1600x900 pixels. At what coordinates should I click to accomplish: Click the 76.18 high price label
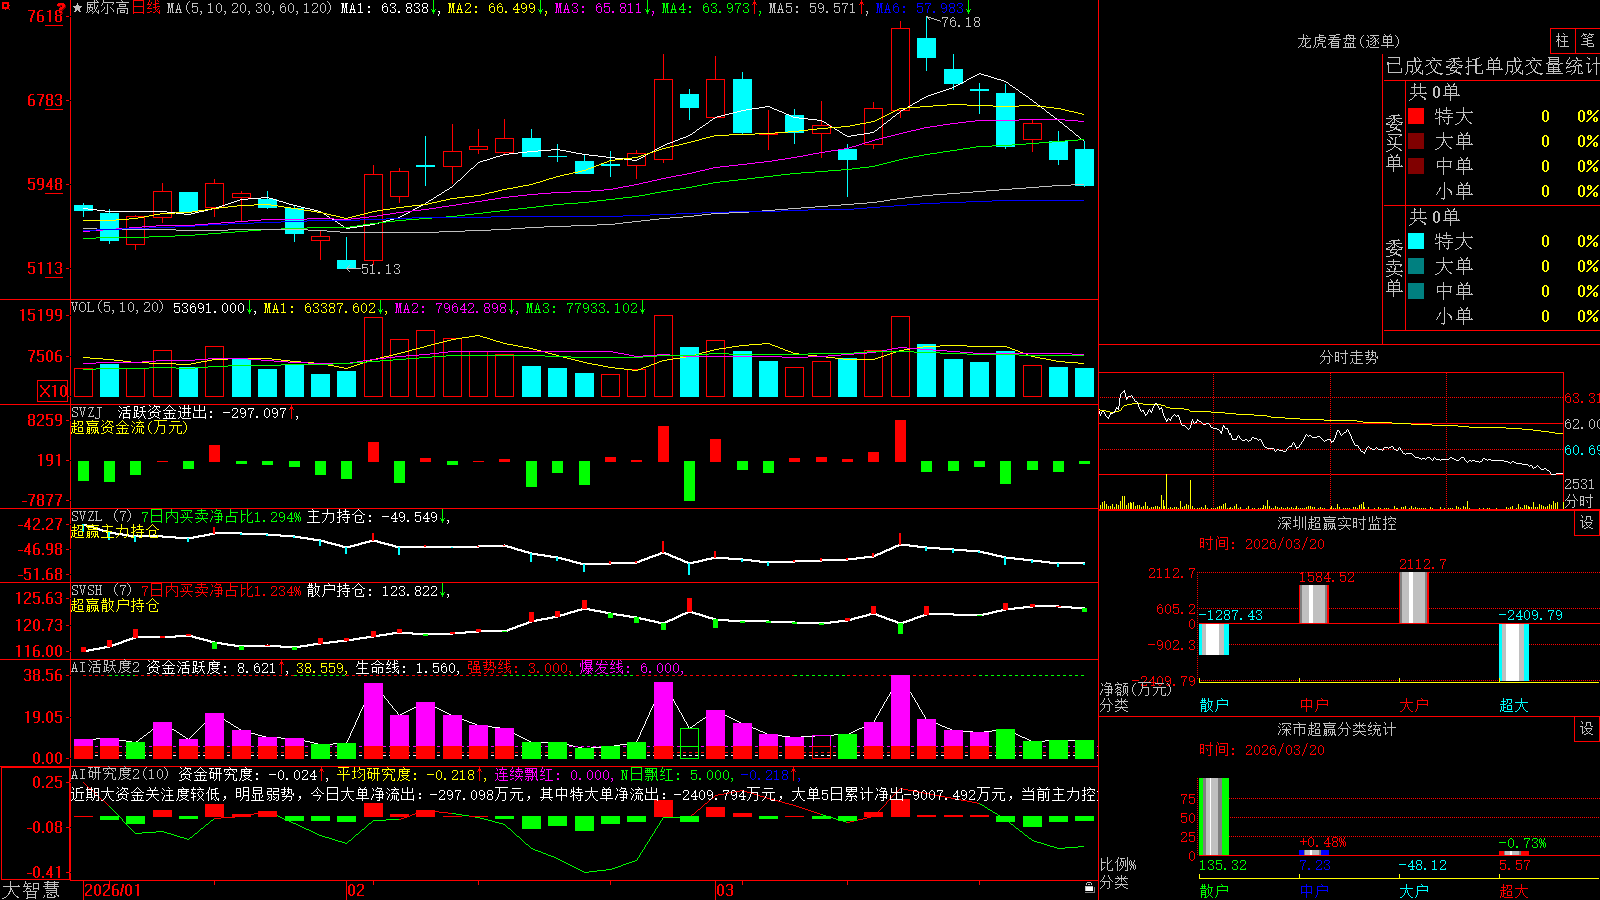pyautogui.click(x=961, y=22)
